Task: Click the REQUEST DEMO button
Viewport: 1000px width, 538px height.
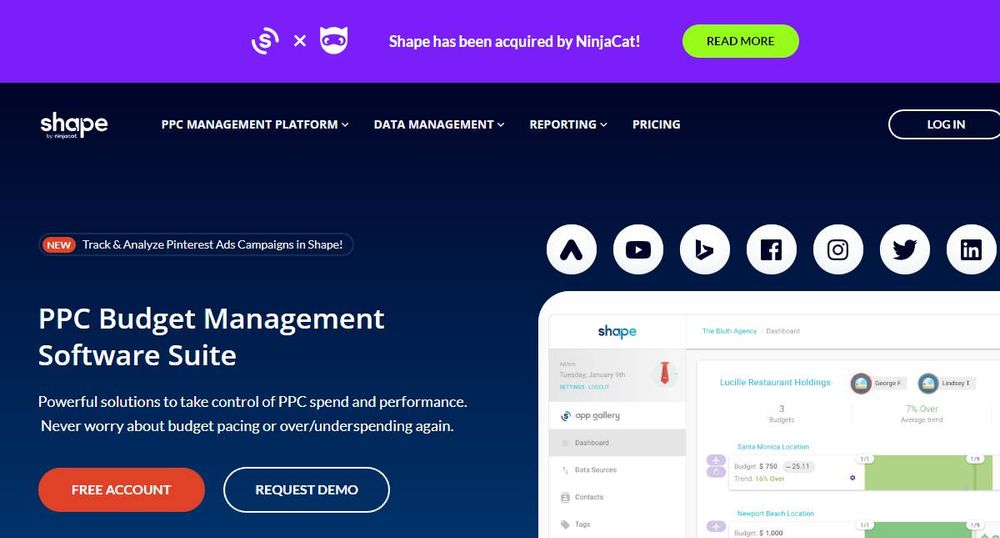Action: point(306,490)
